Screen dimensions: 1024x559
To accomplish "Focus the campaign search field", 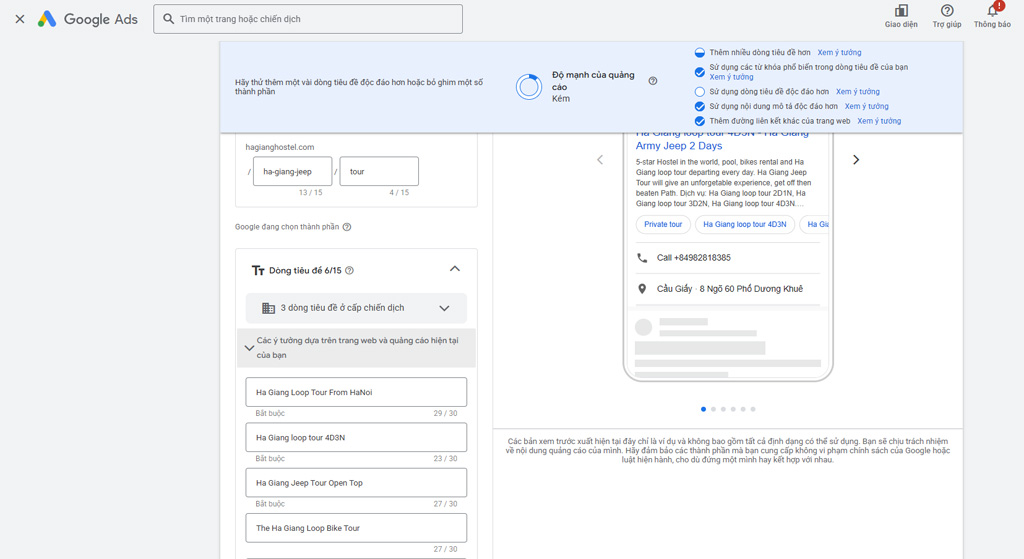I will (x=308, y=19).
